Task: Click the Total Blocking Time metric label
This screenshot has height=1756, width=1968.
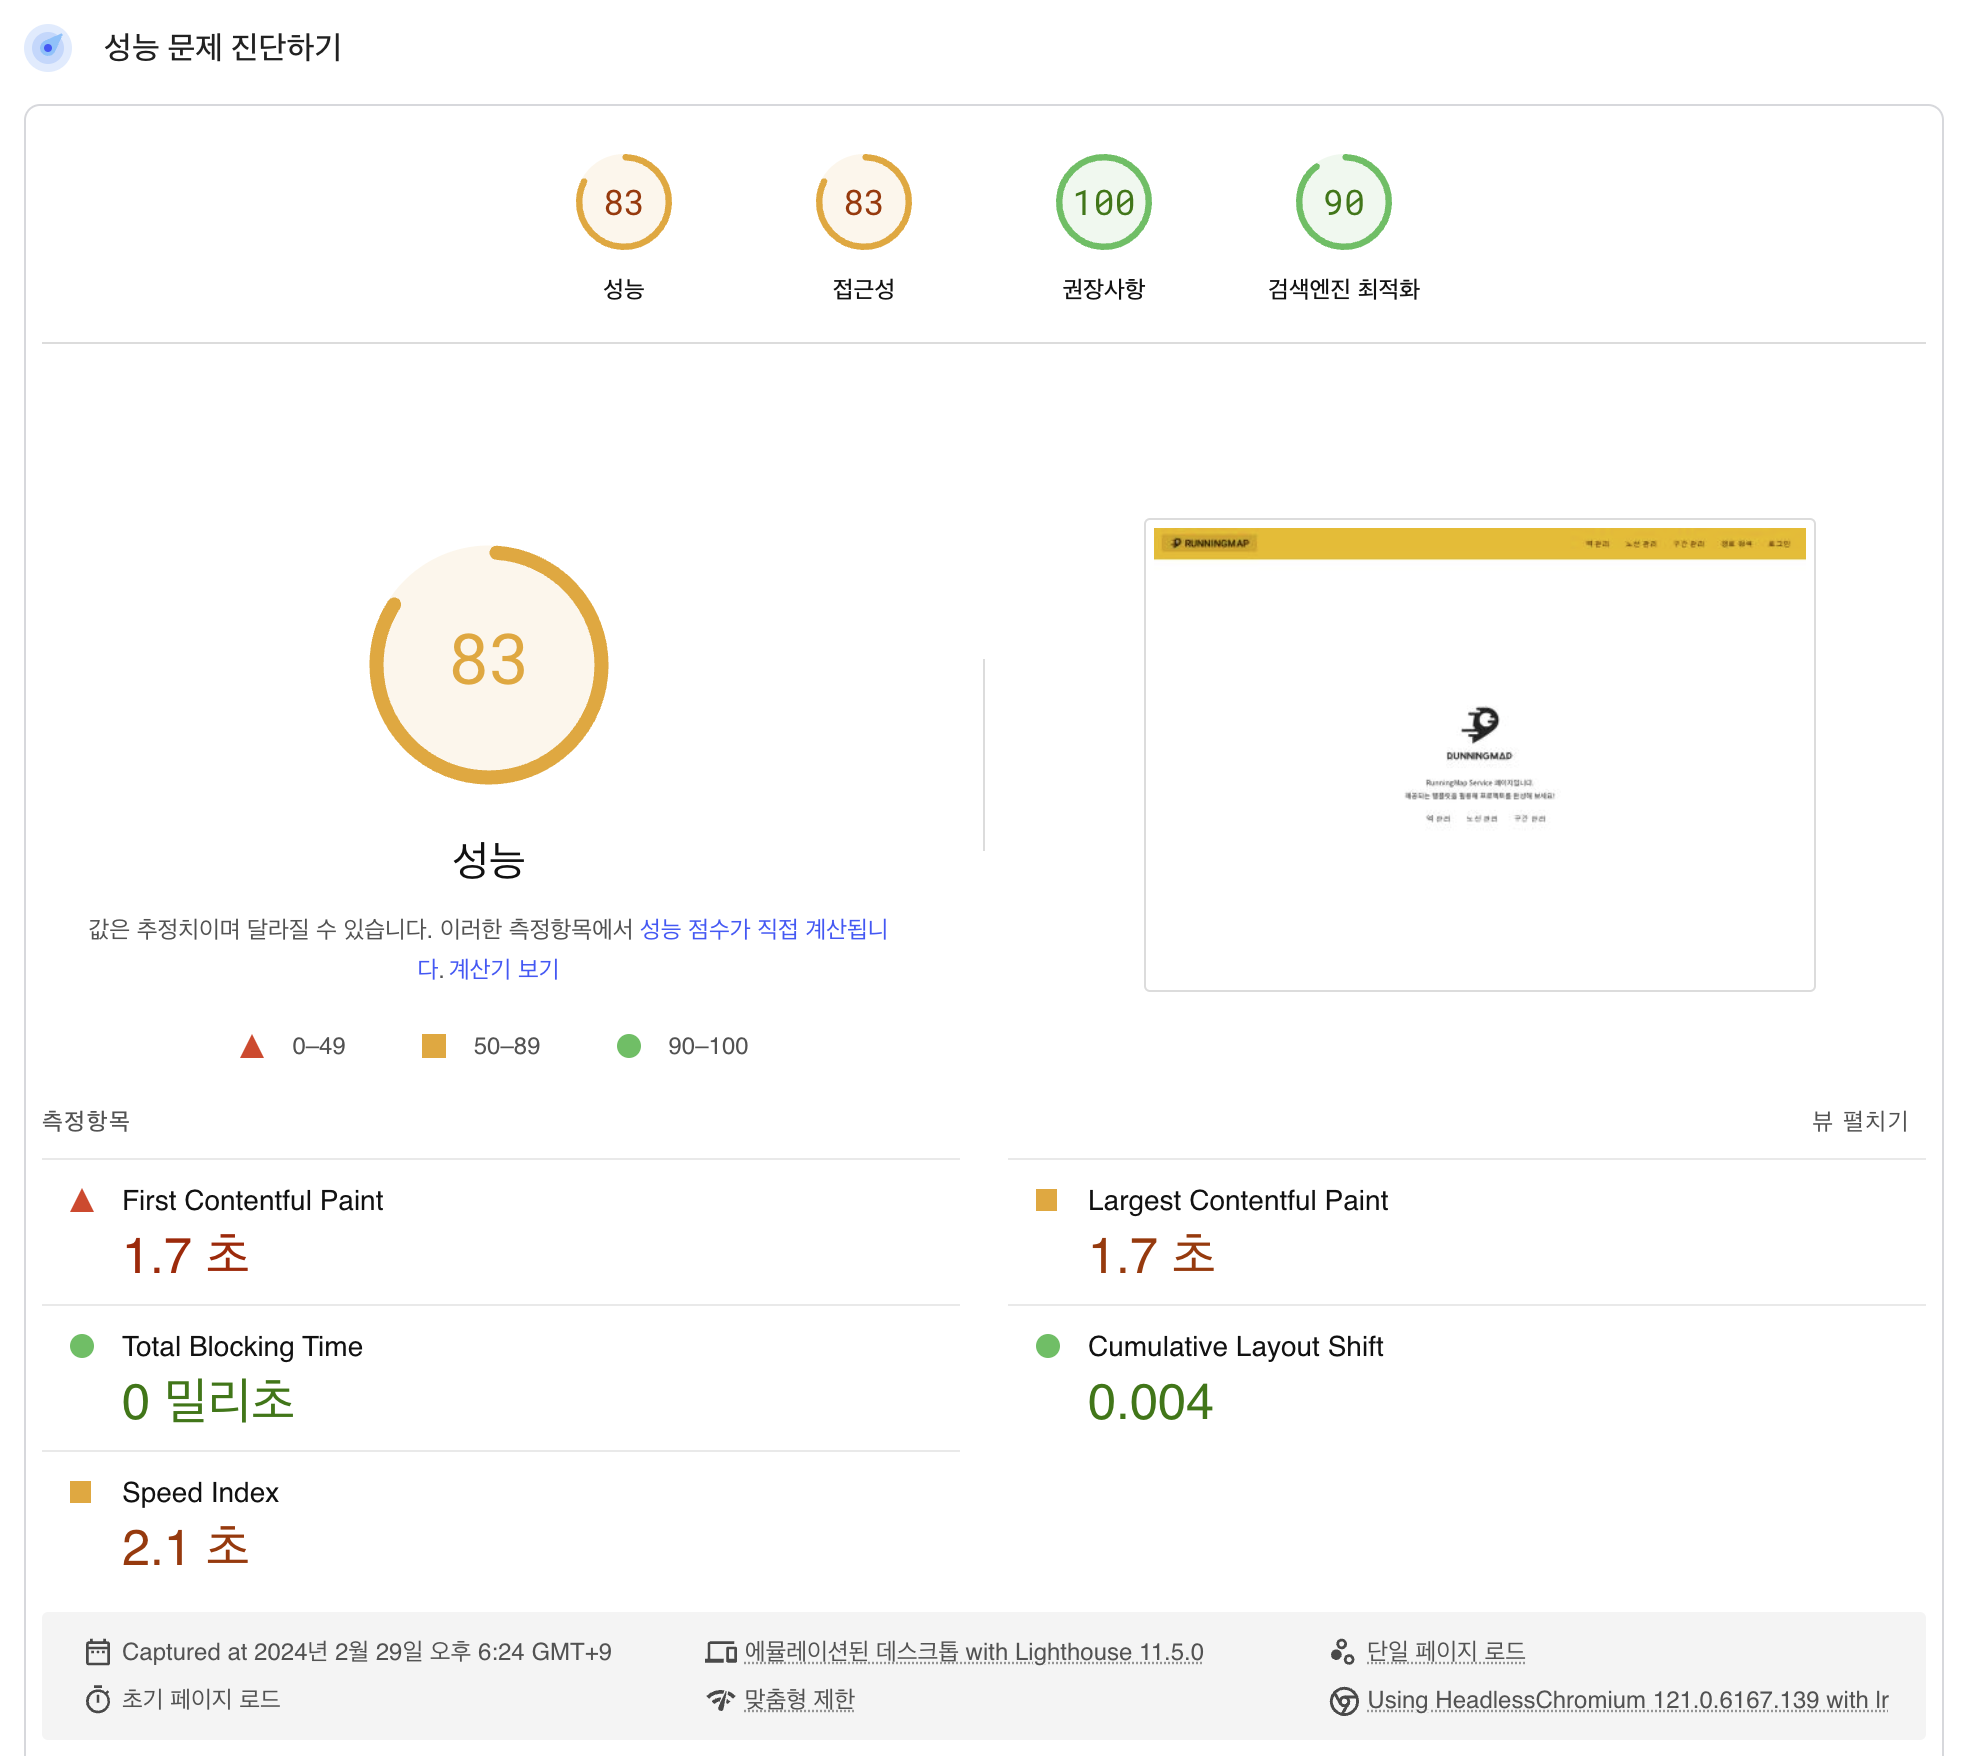Action: coord(242,1346)
